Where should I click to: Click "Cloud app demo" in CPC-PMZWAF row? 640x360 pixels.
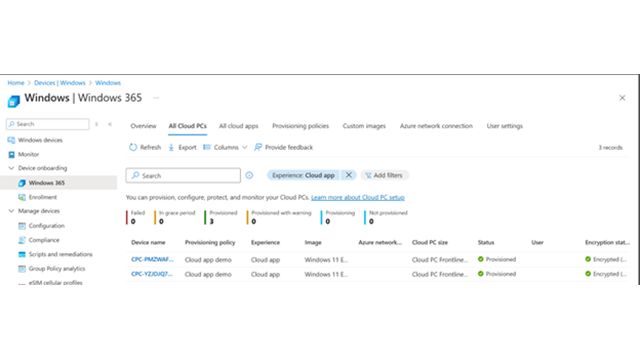point(208,260)
